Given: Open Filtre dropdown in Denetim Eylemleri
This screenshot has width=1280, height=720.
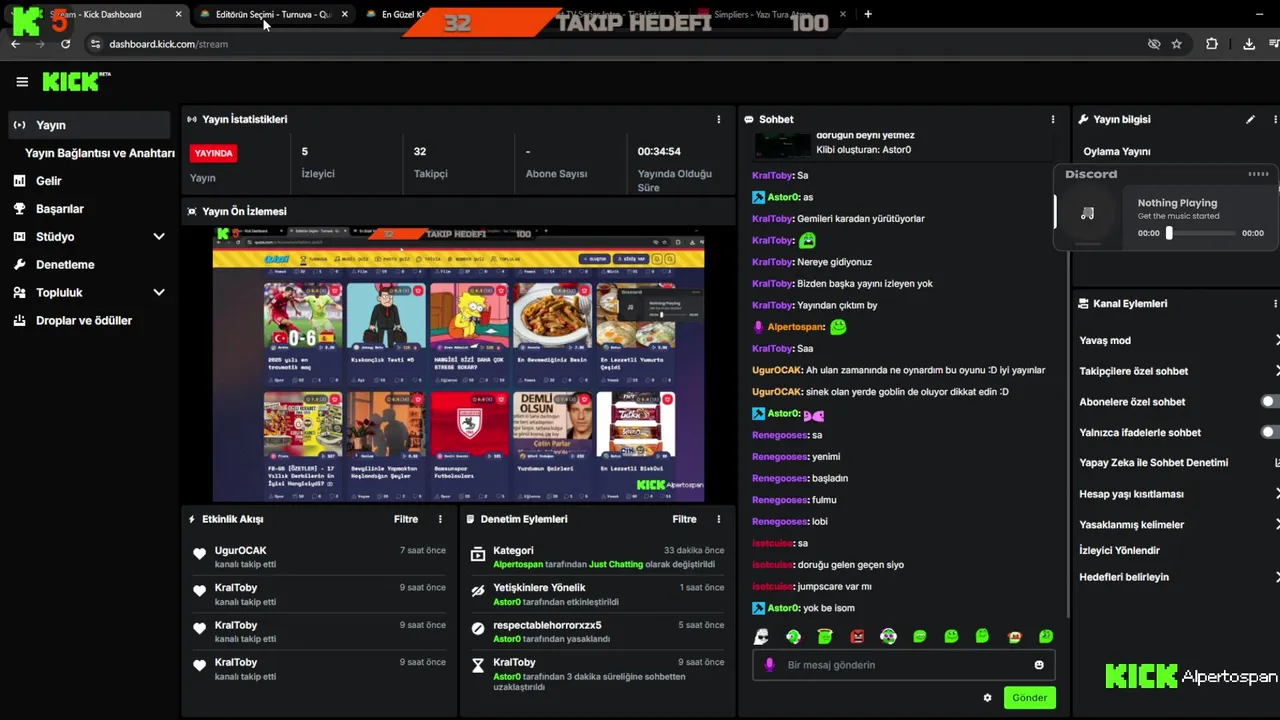Looking at the screenshot, I should coord(684,519).
